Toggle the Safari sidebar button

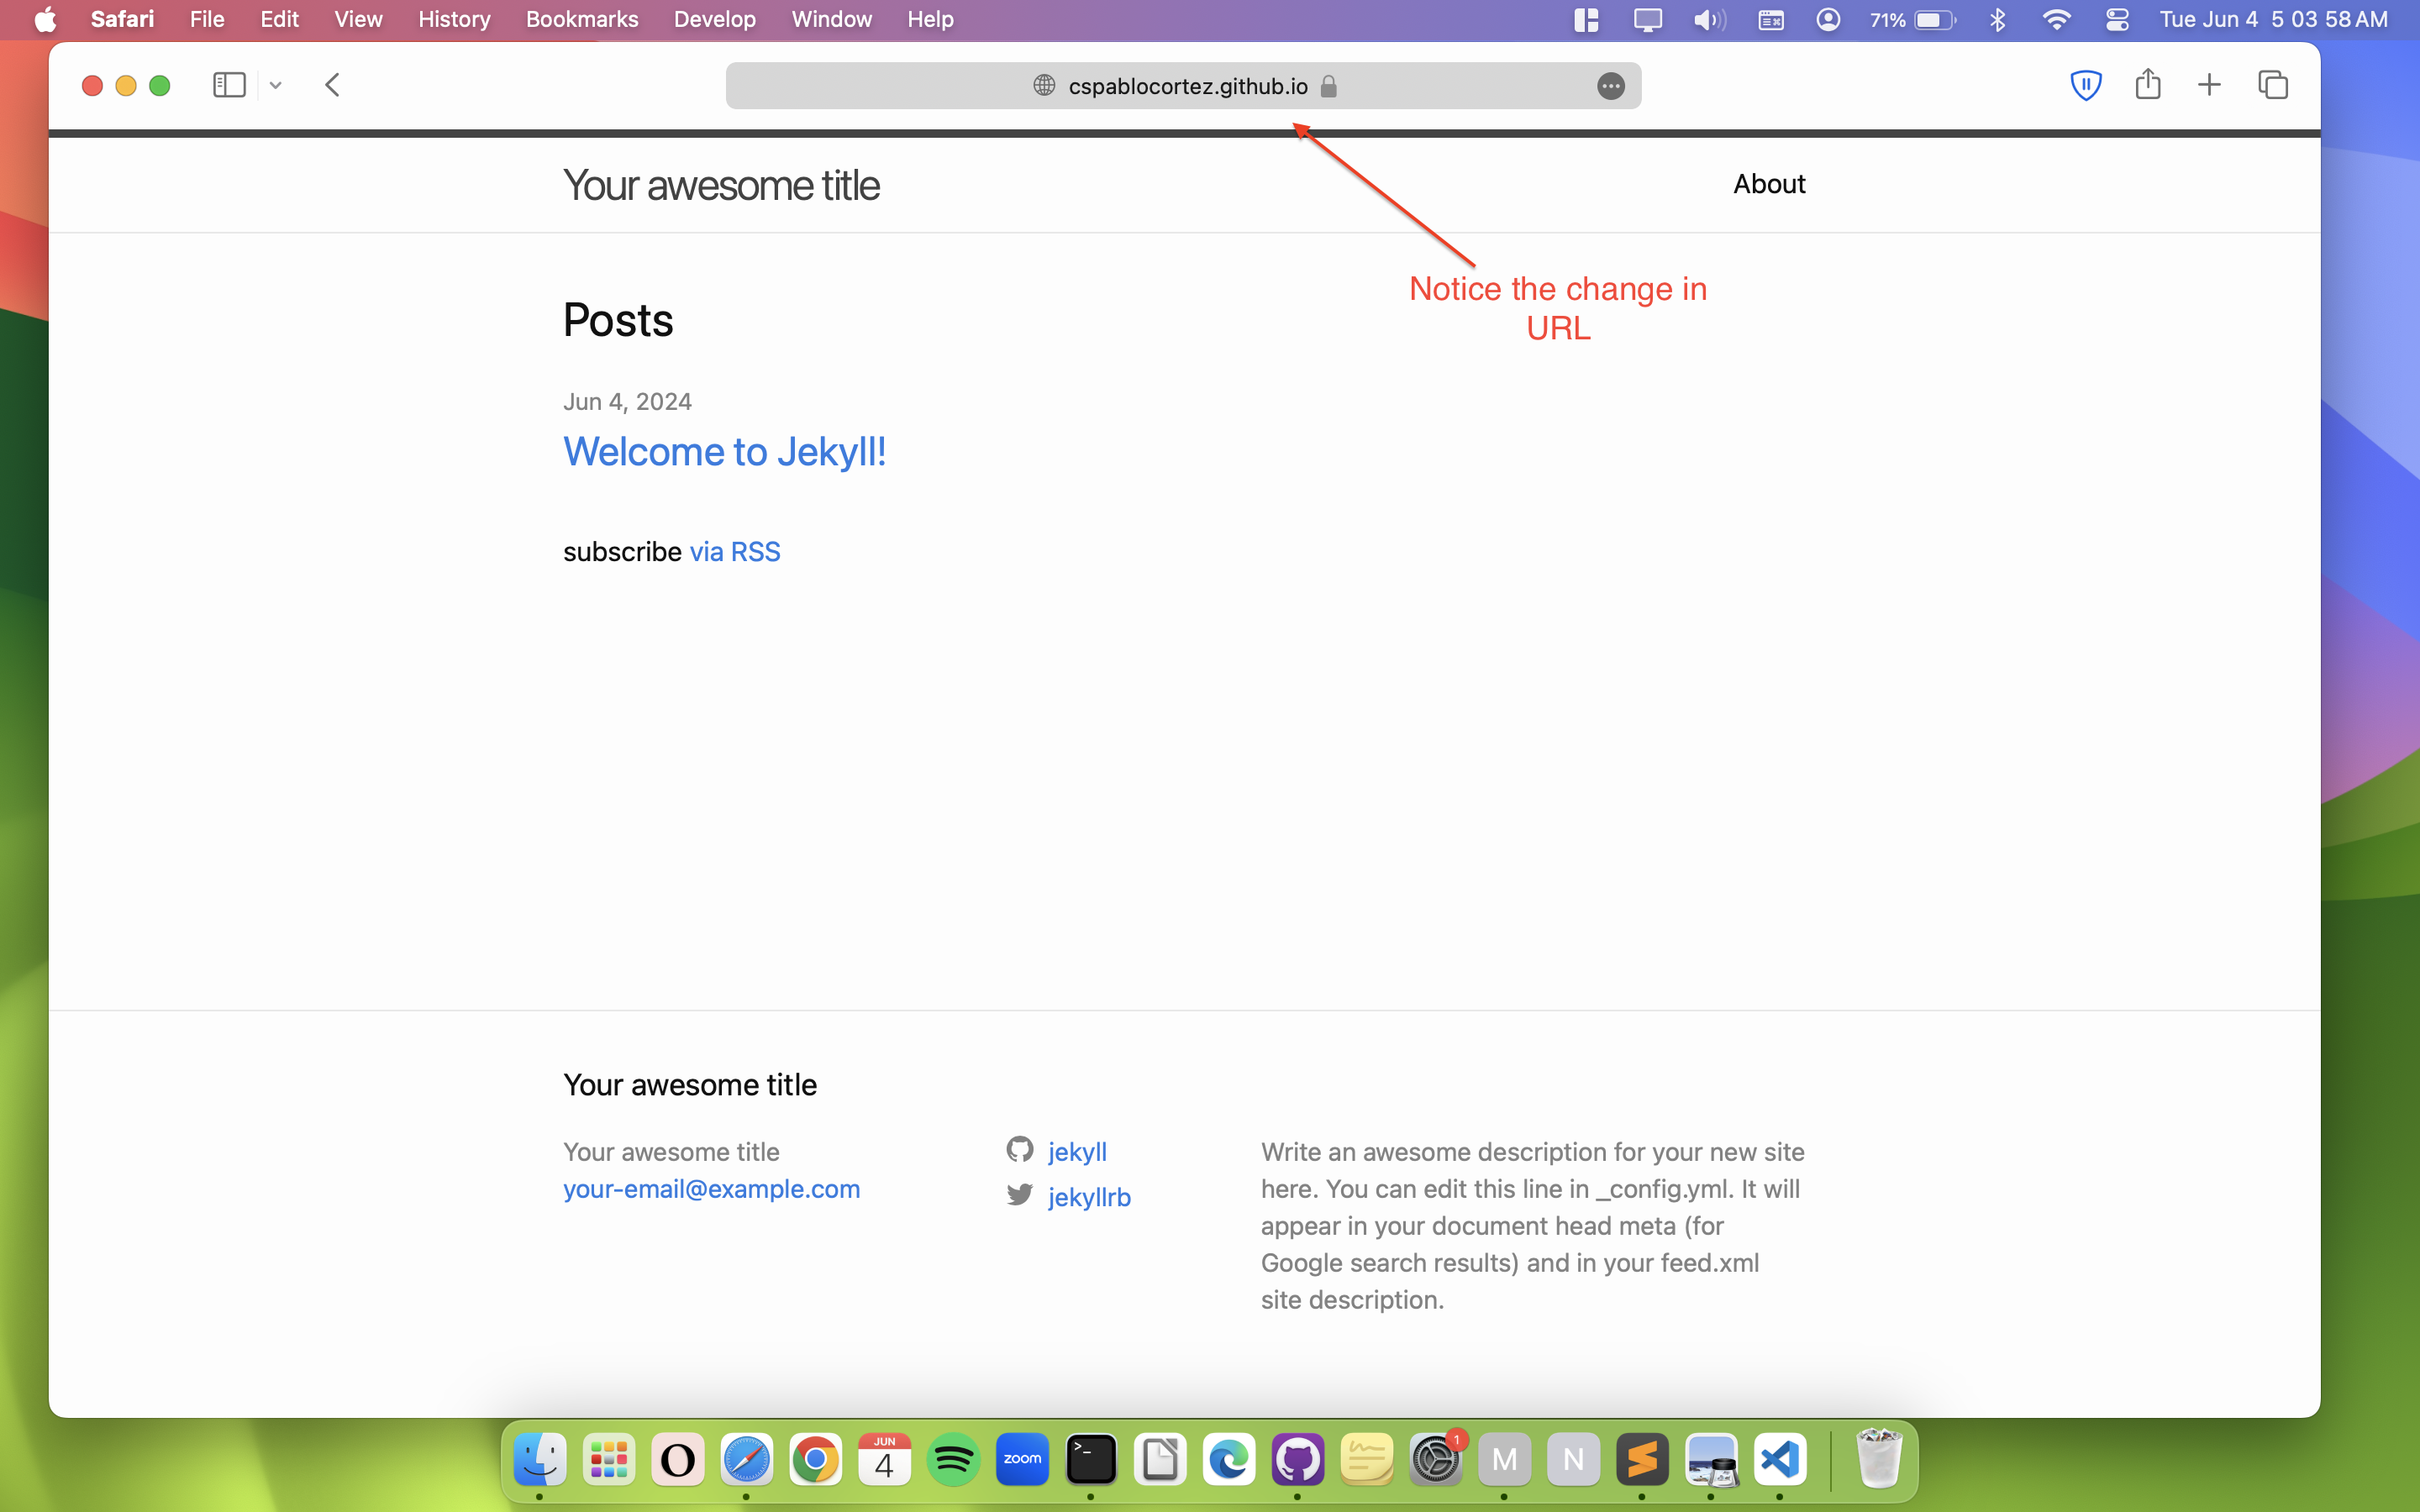coord(229,85)
